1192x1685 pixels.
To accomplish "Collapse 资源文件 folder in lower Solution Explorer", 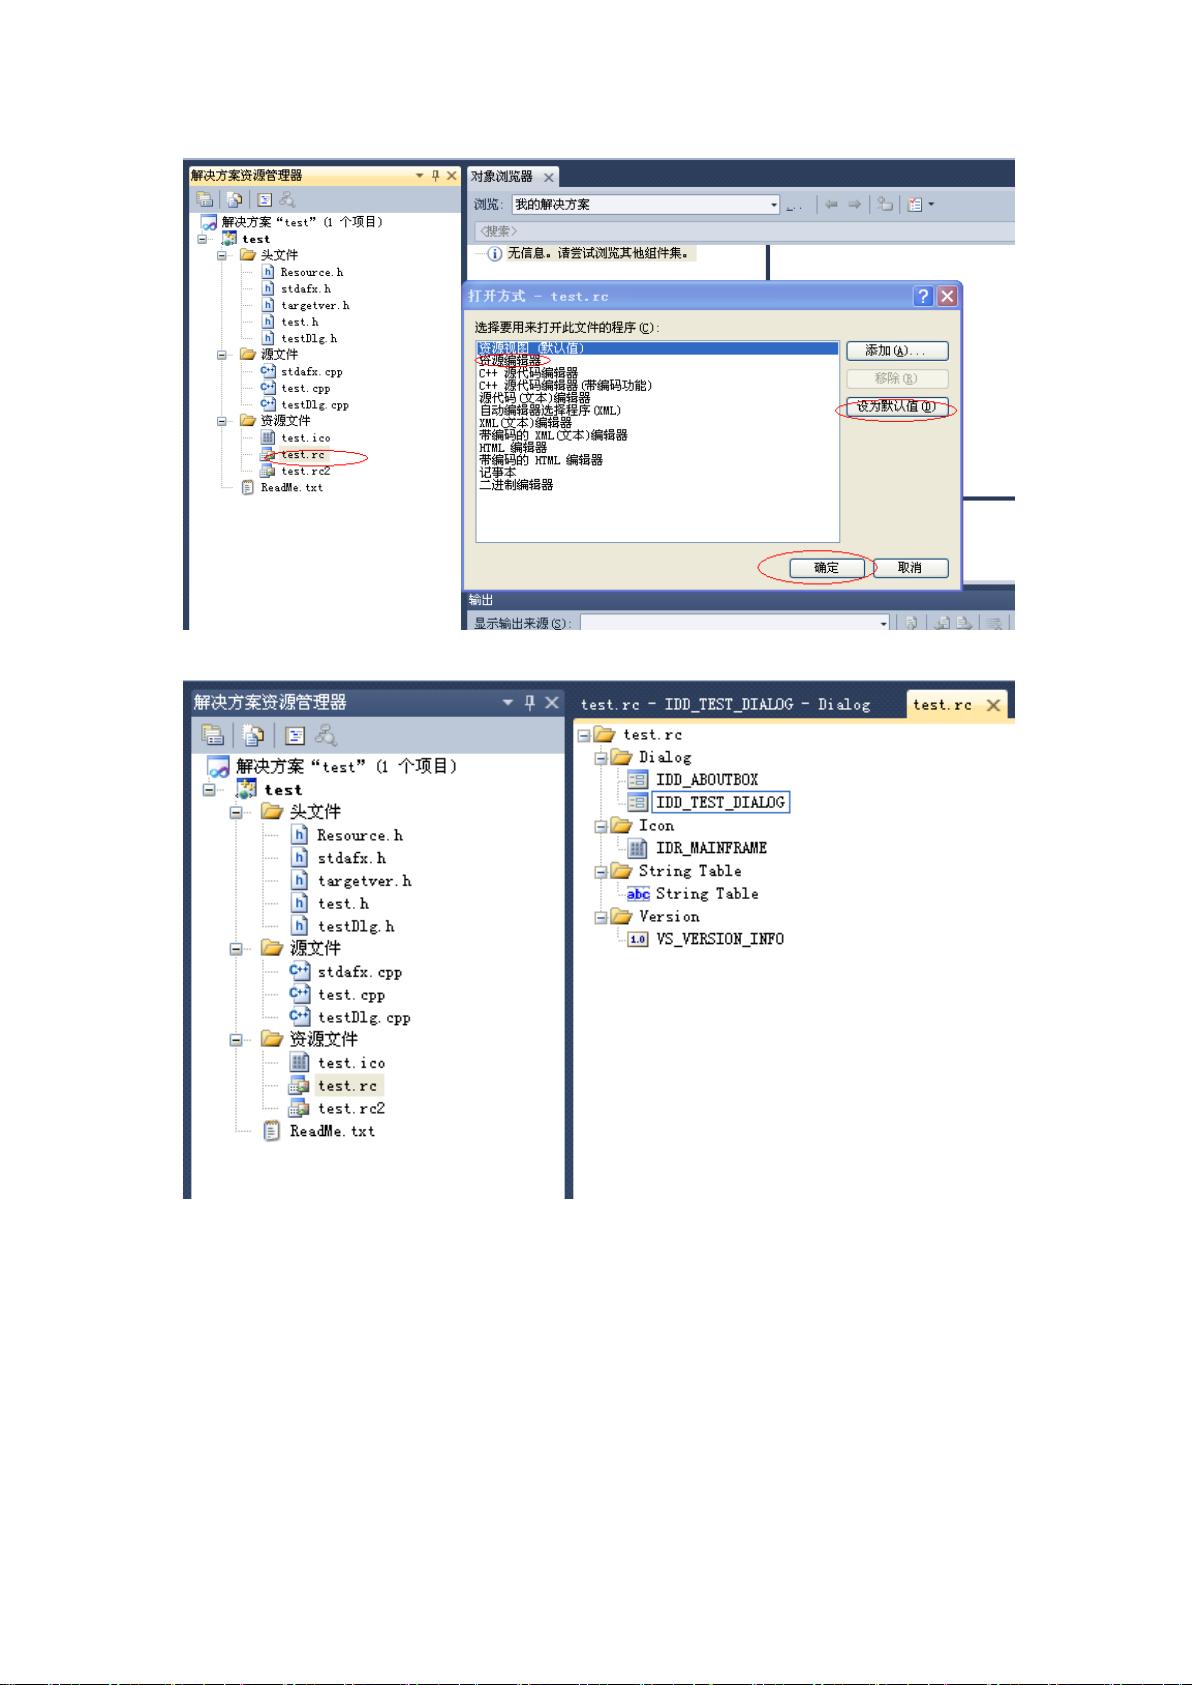I will point(236,1039).
